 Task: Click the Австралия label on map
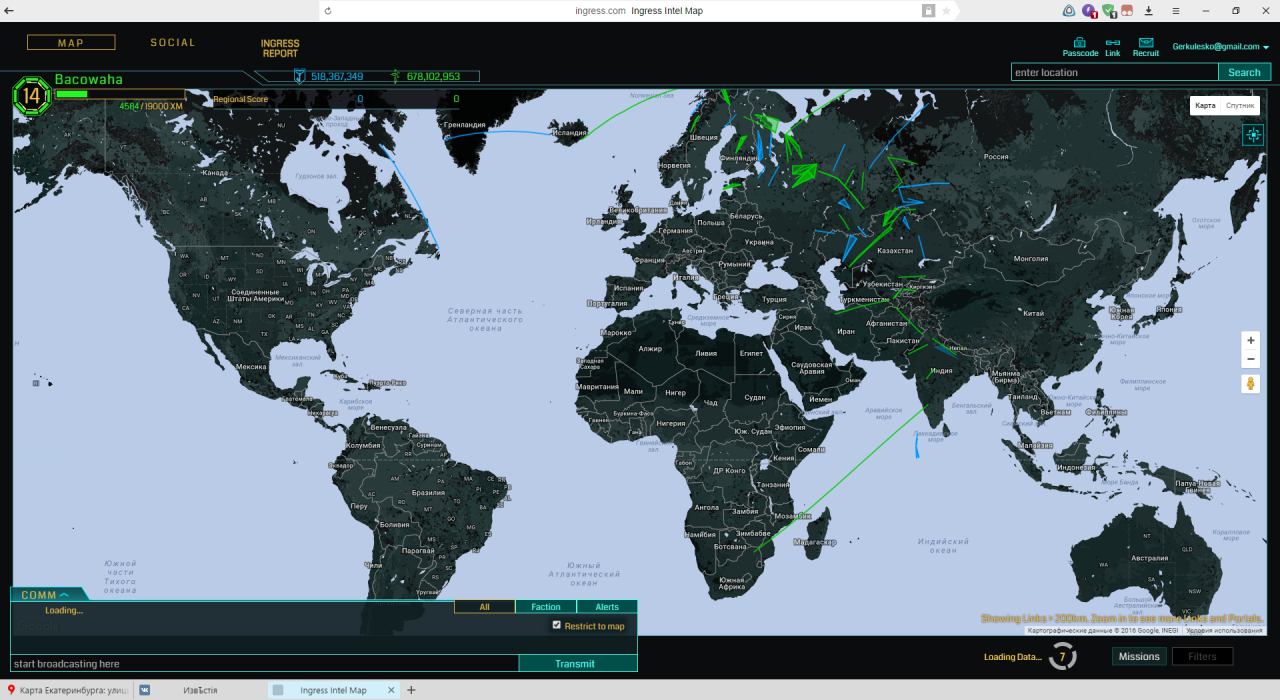[1149, 558]
